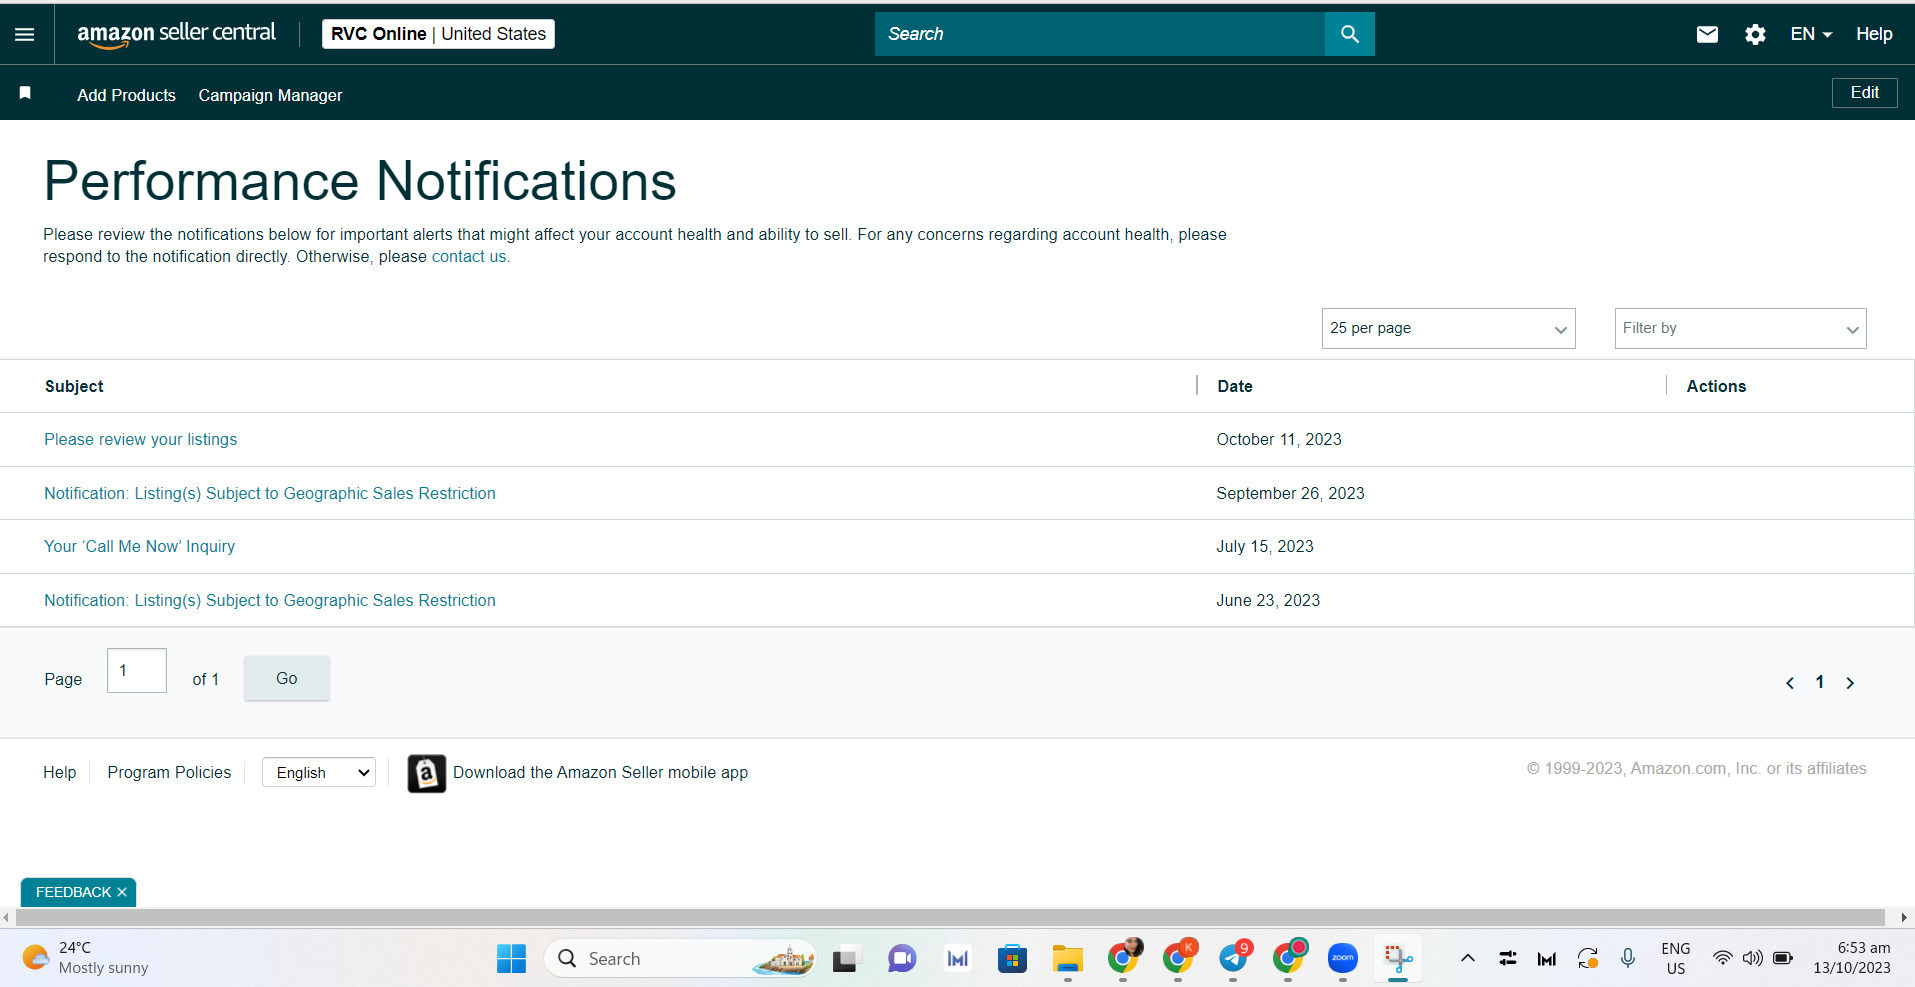Image resolution: width=1915 pixels, height=987 pixels.
Task: Click the Go button
Action: click(287, 678)
